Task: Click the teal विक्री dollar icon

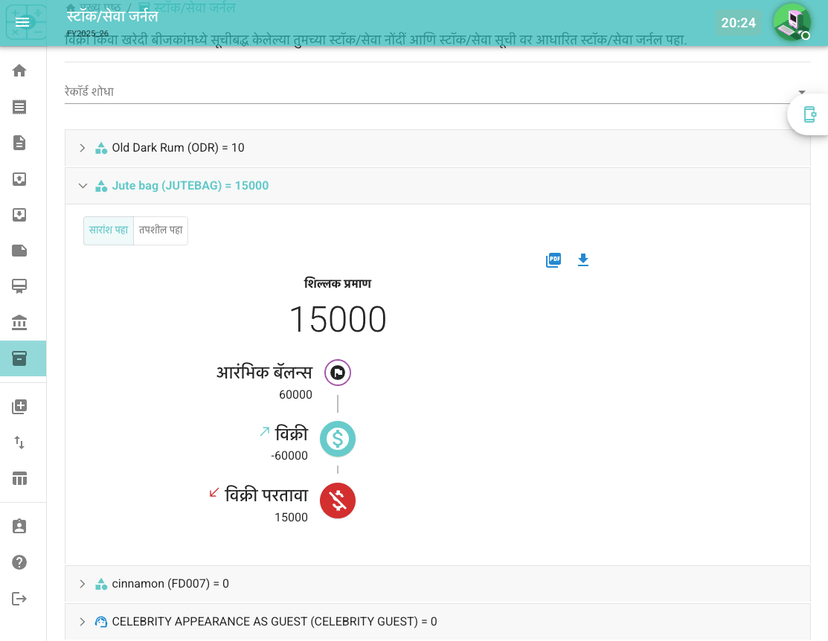Action: coord(337,439)
